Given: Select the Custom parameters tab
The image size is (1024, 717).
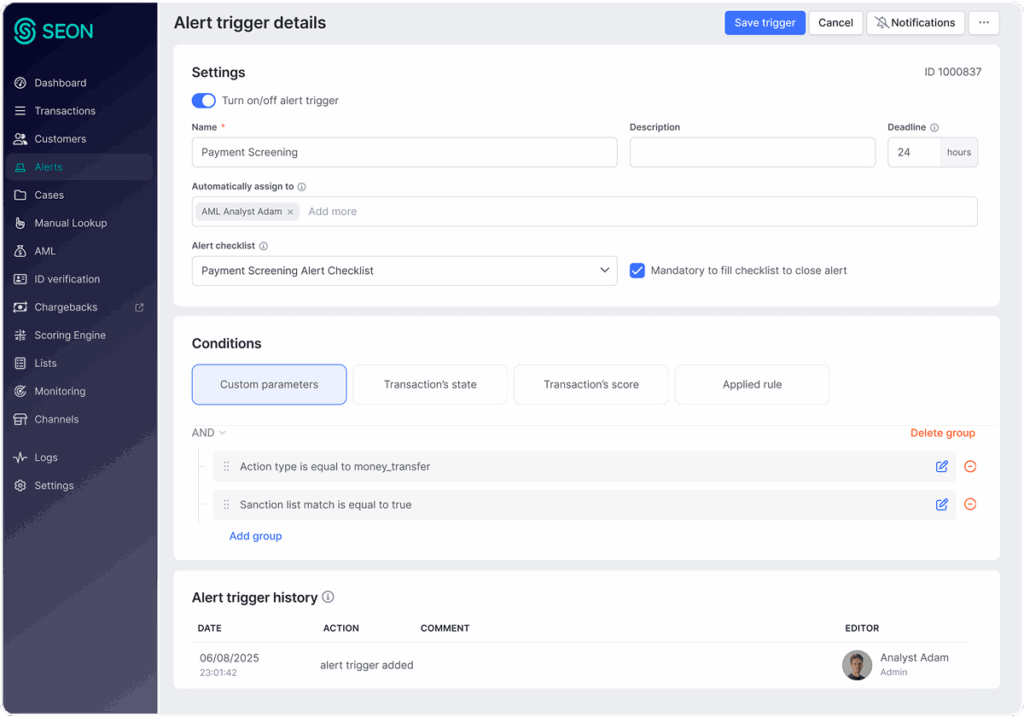Looking at the screenshot, I should (x=269, y=385).
